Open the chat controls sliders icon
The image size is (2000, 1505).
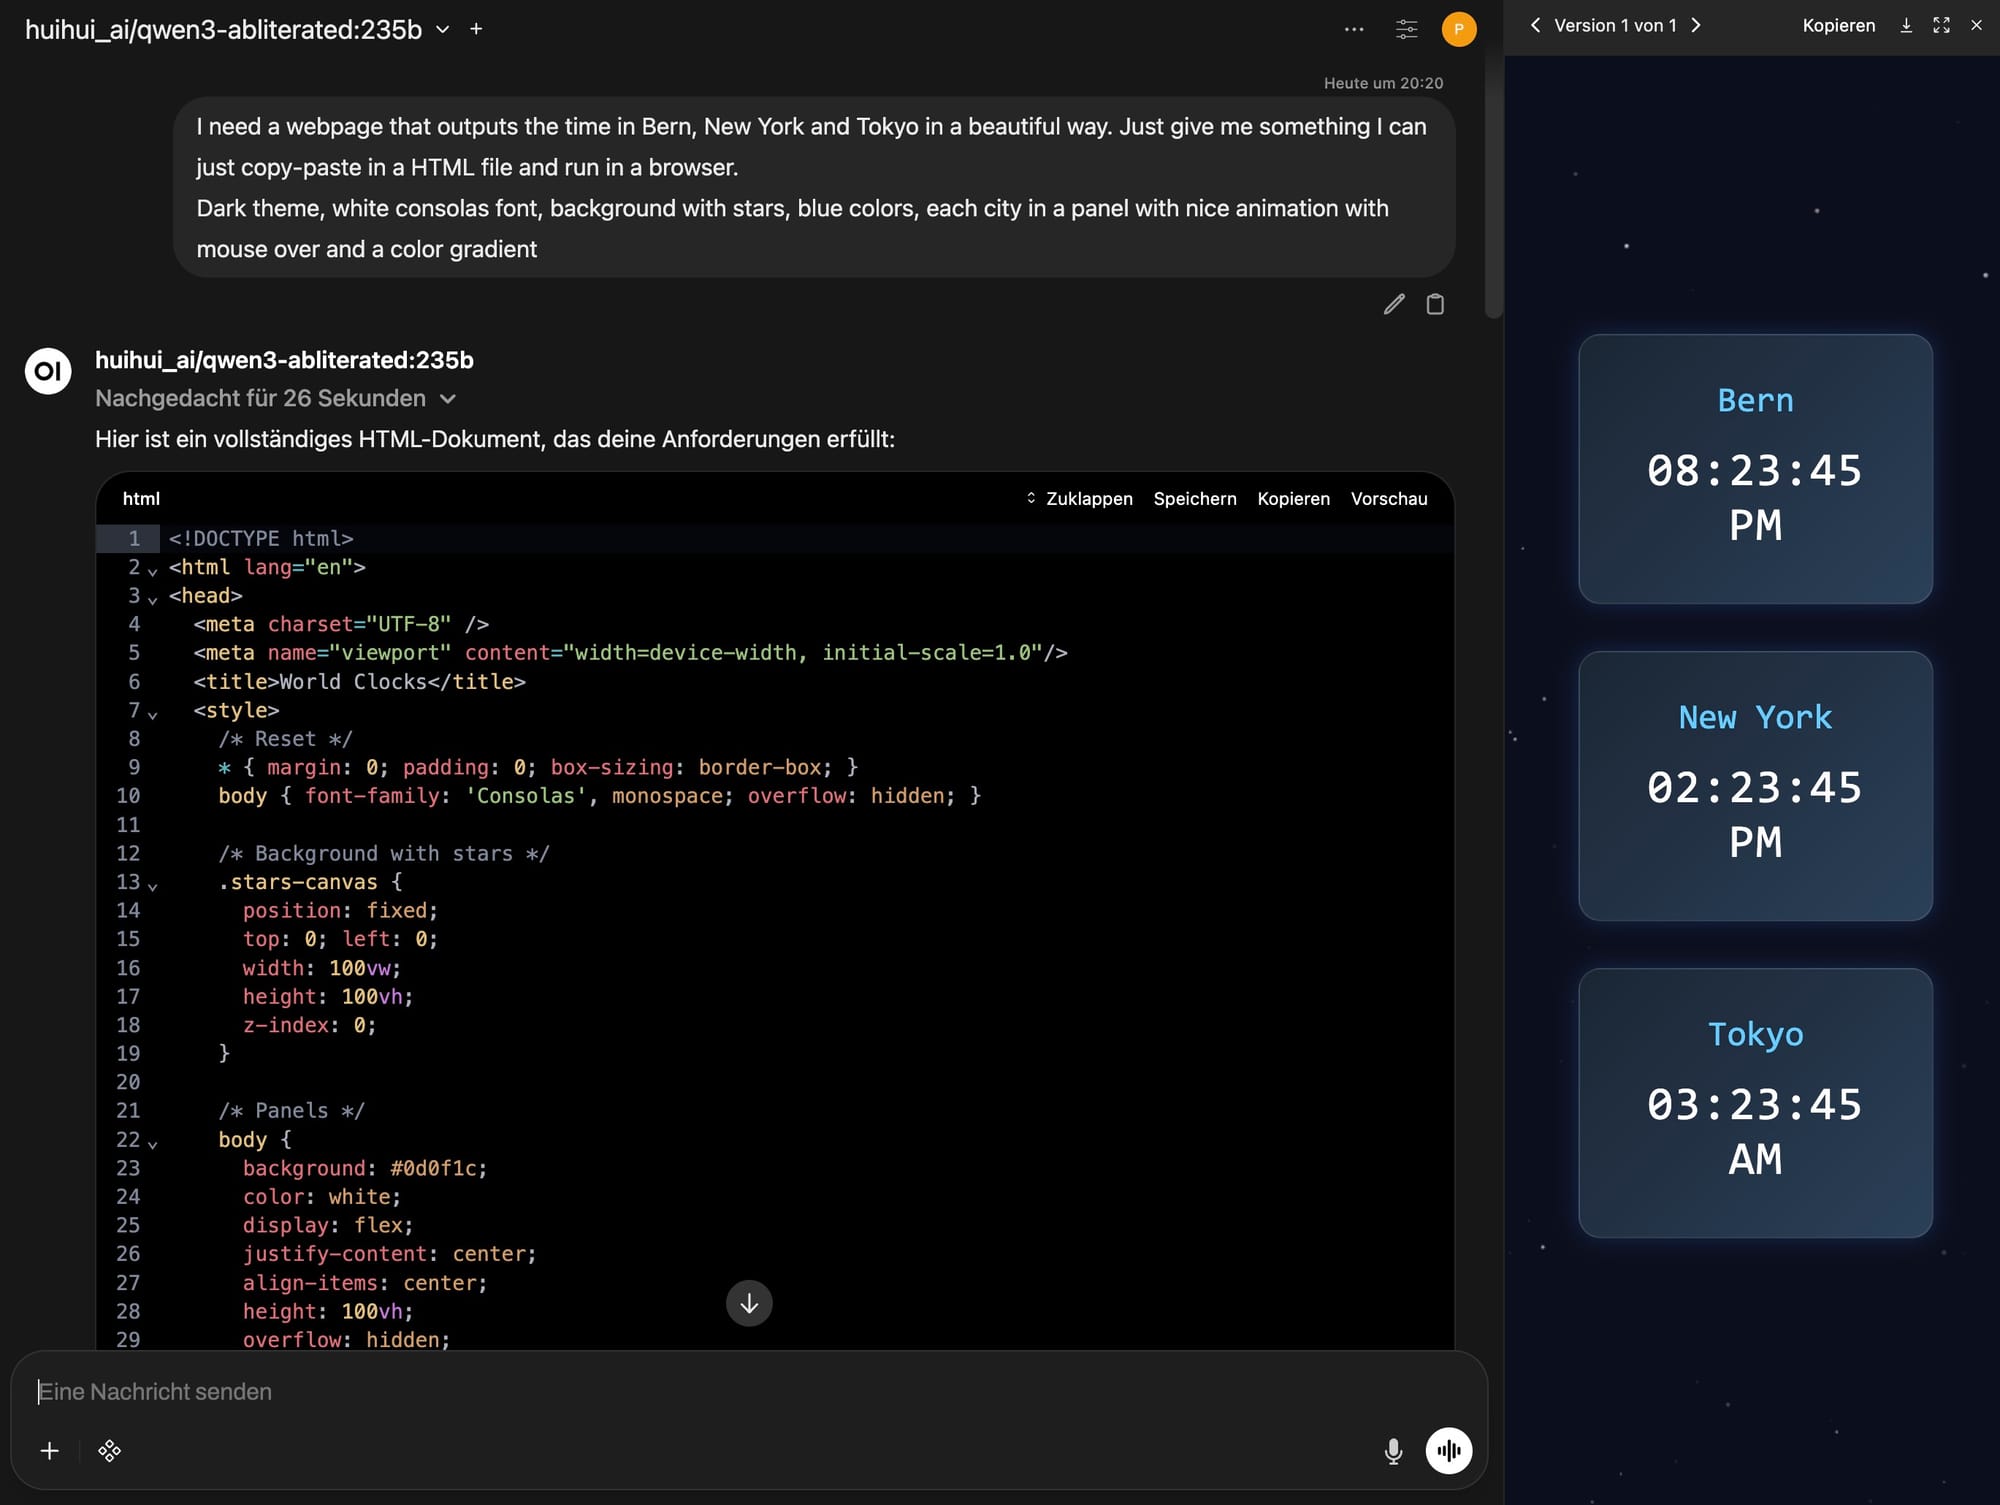pyautogui.click(x=1406, y=29)
